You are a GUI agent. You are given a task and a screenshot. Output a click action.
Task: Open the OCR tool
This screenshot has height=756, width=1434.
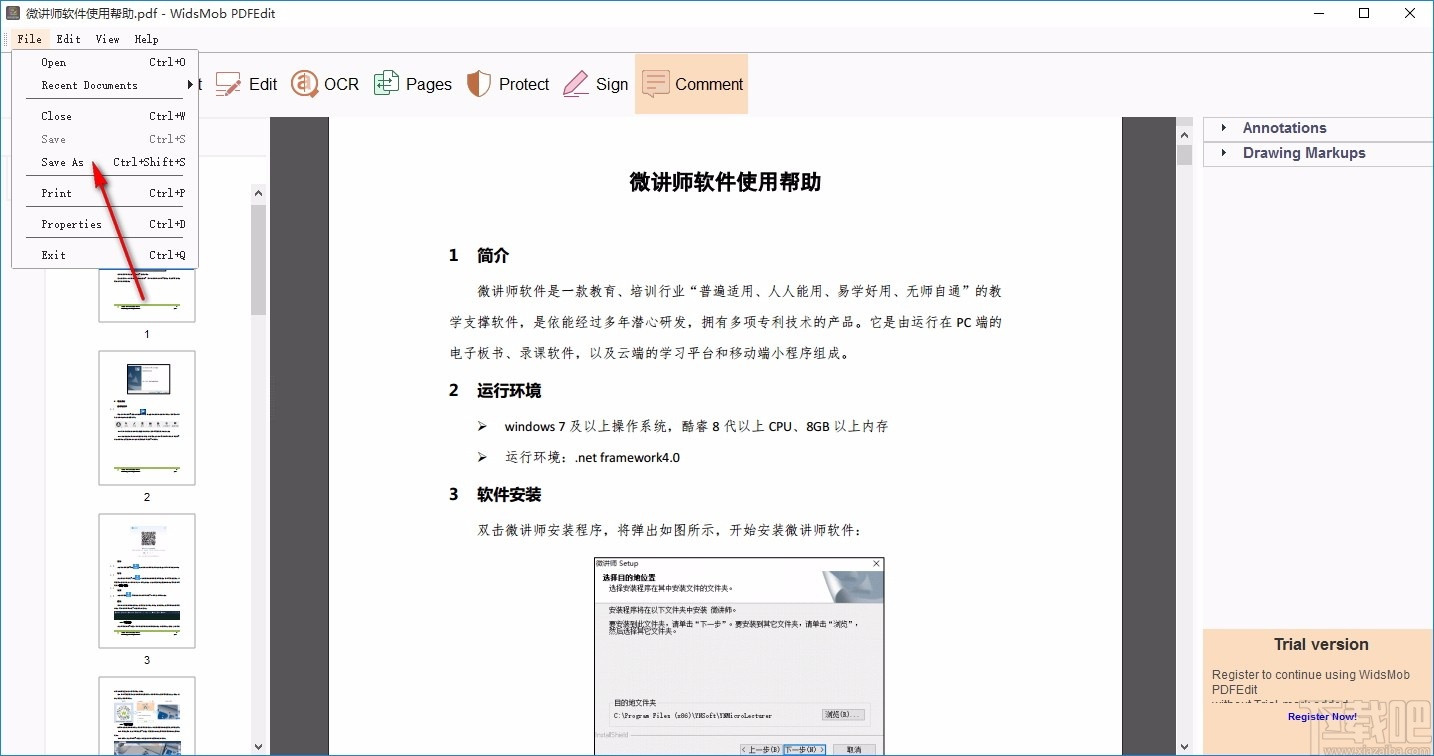click(325, 84)
